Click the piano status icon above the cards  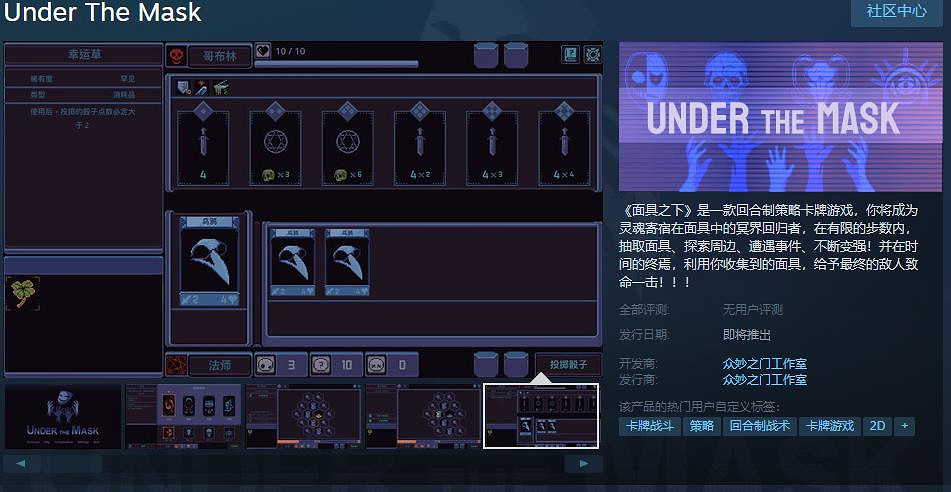tap(220, 88)
